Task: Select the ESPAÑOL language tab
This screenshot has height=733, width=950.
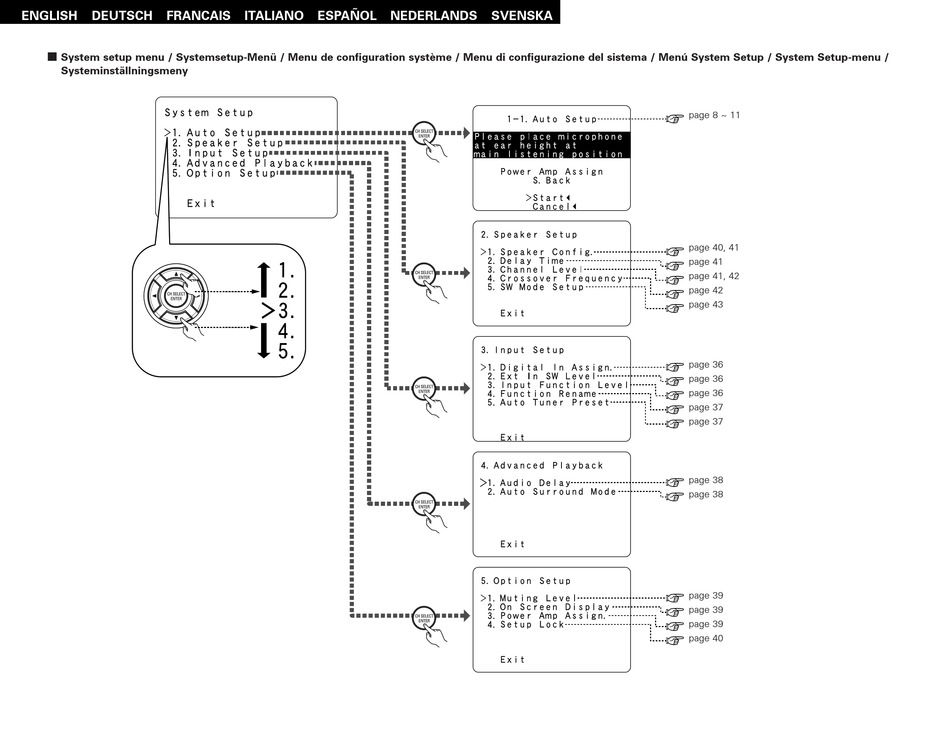Action: click(347, 15)
